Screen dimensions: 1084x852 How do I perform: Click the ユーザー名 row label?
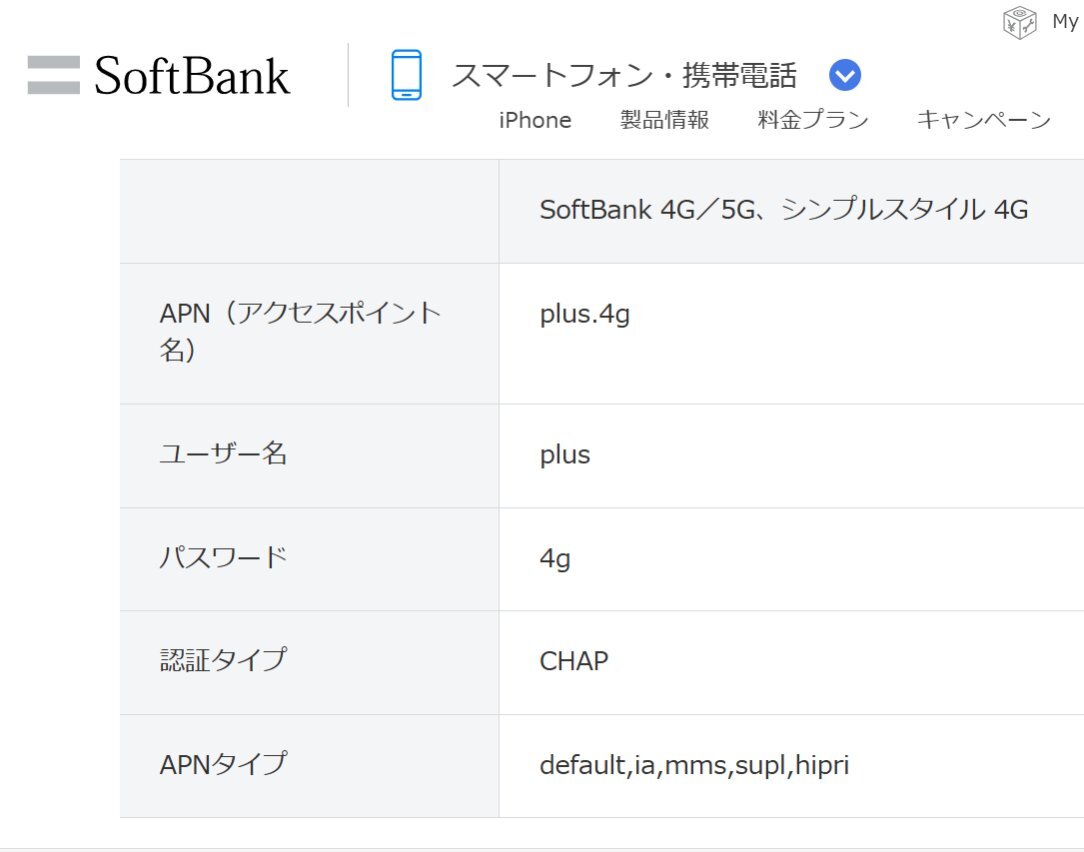223,454
